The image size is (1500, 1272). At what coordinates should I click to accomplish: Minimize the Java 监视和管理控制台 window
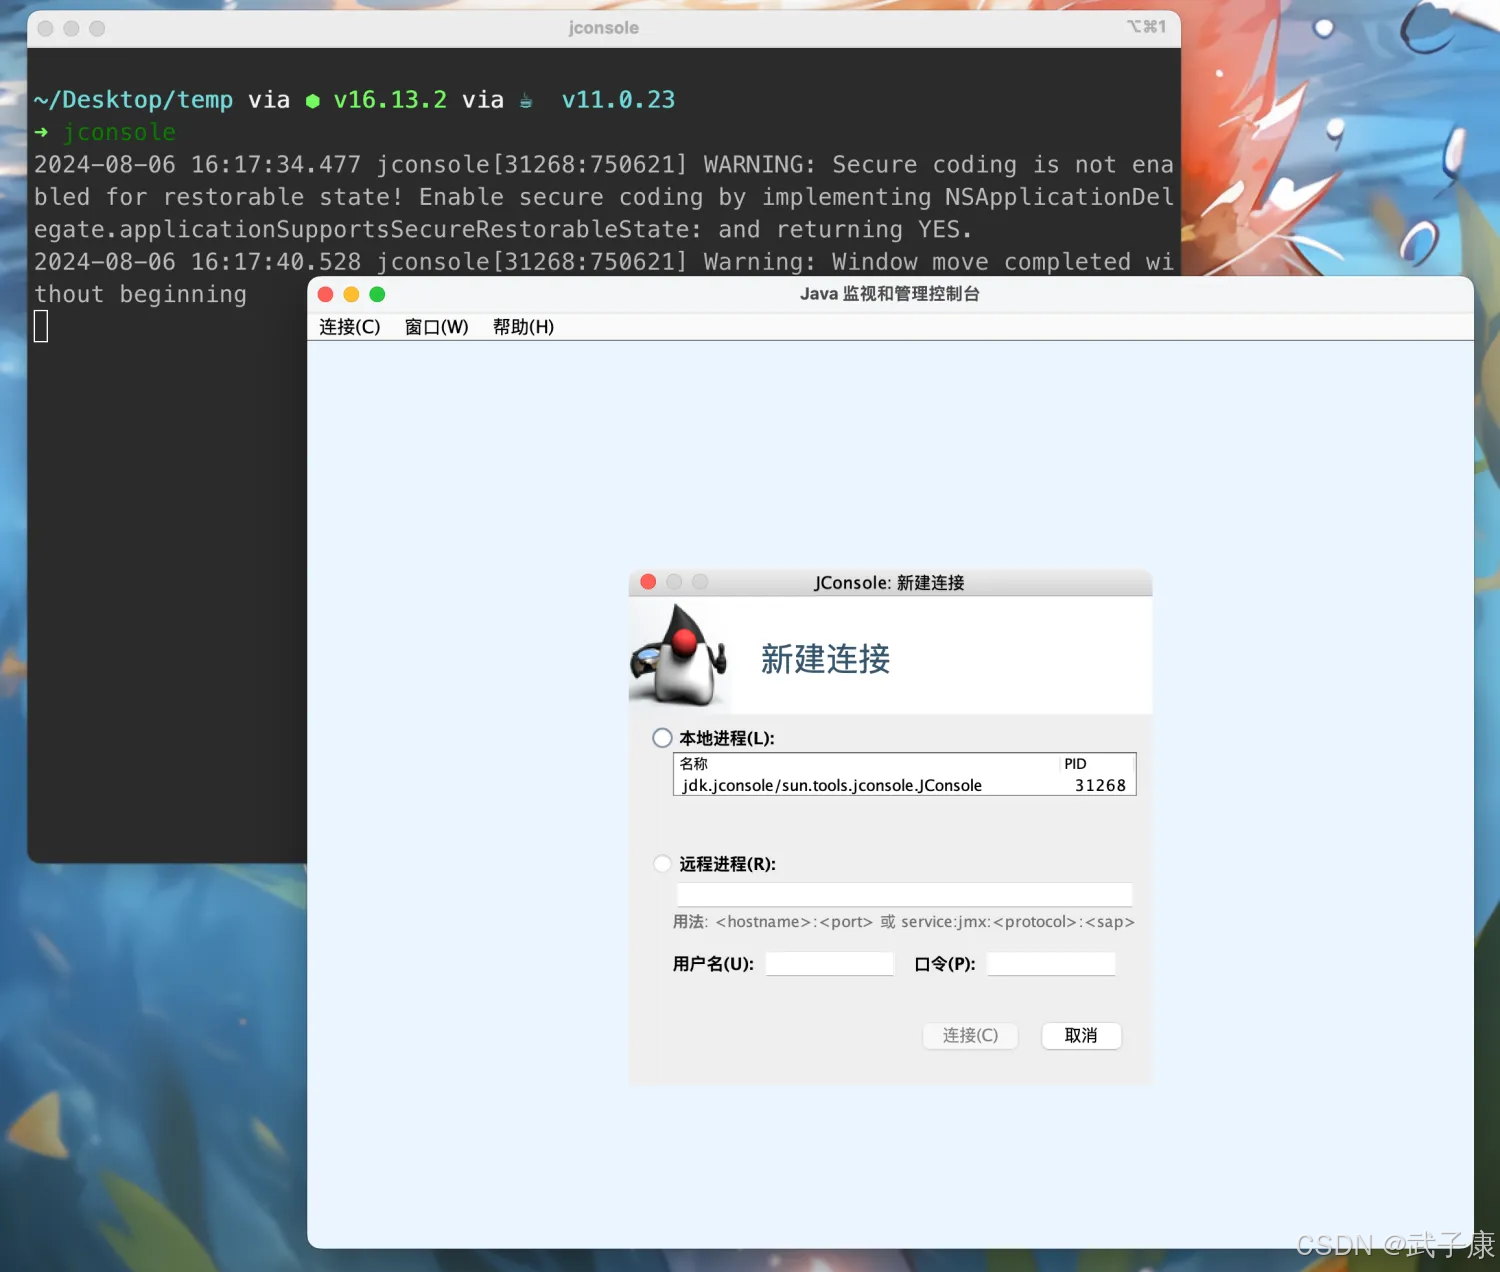click(351, 294)
